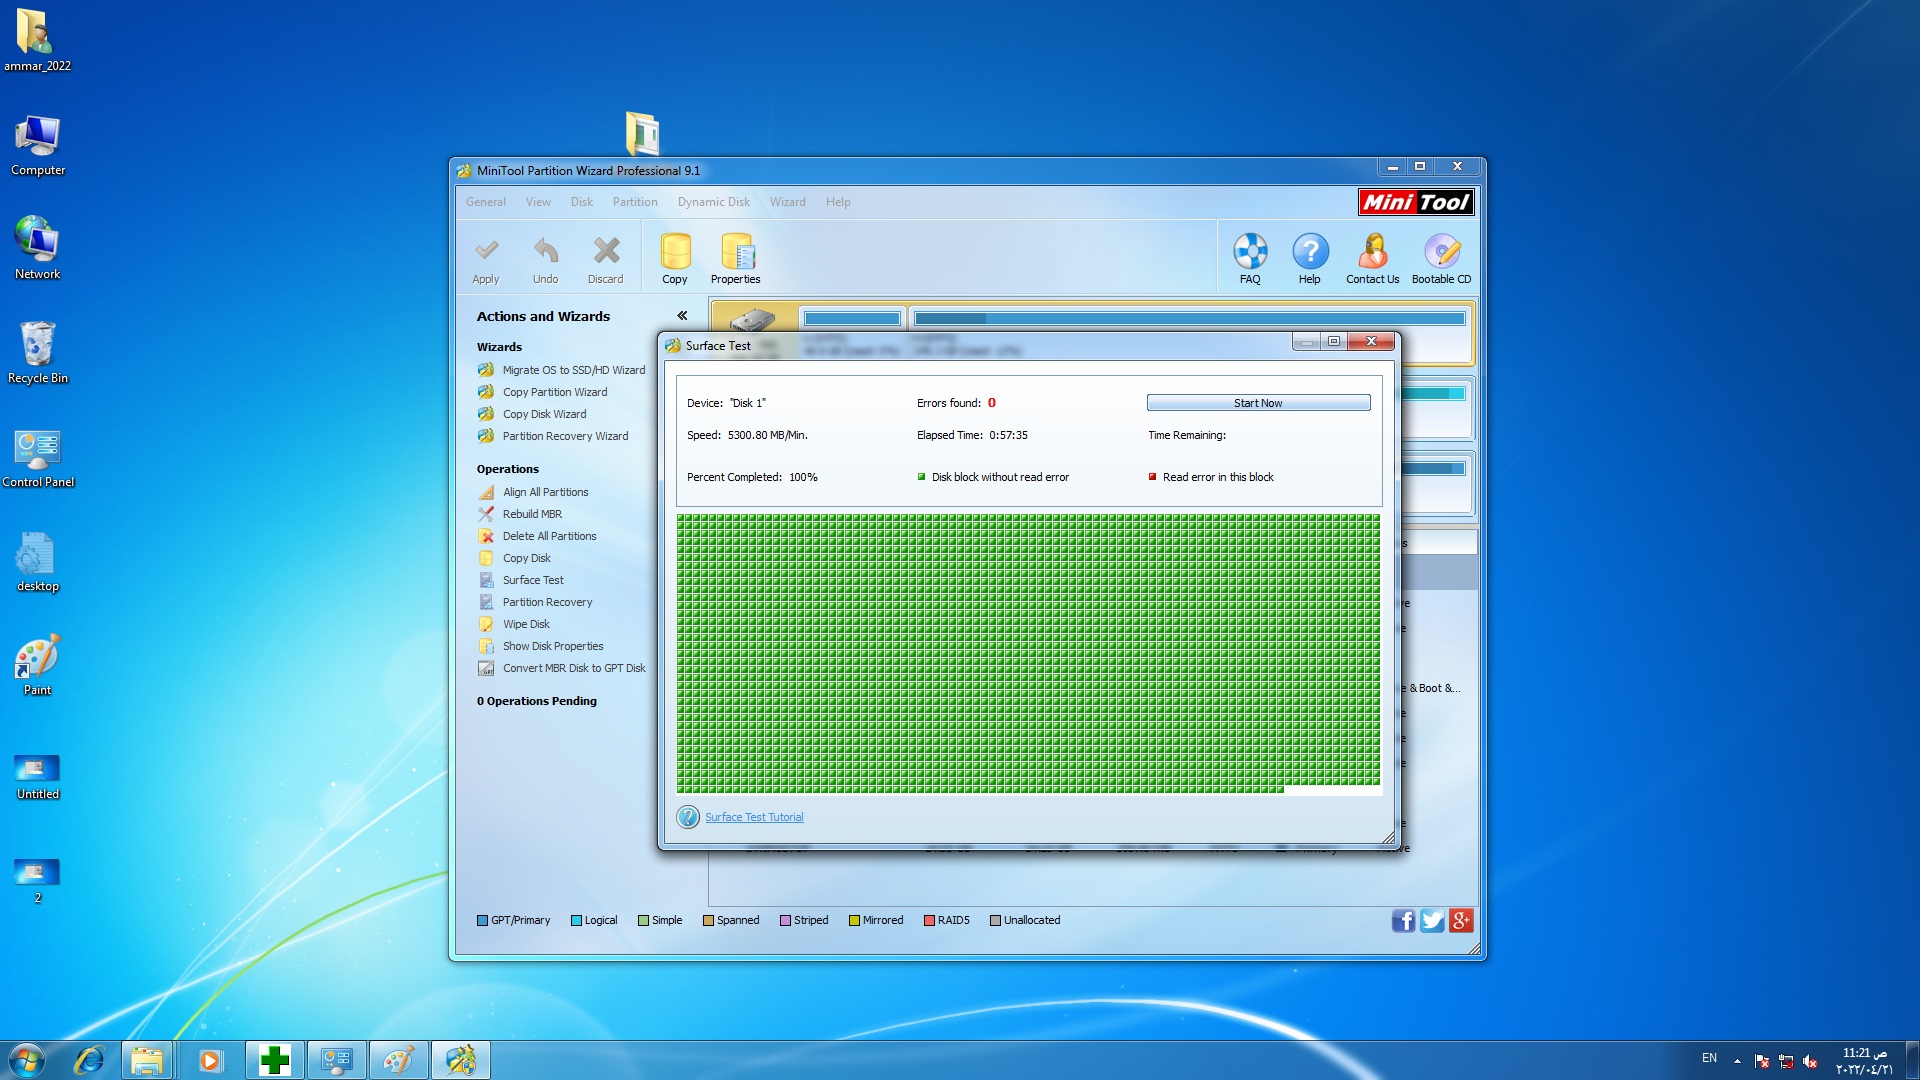Open the Partition menu

[x=635, y=202]
